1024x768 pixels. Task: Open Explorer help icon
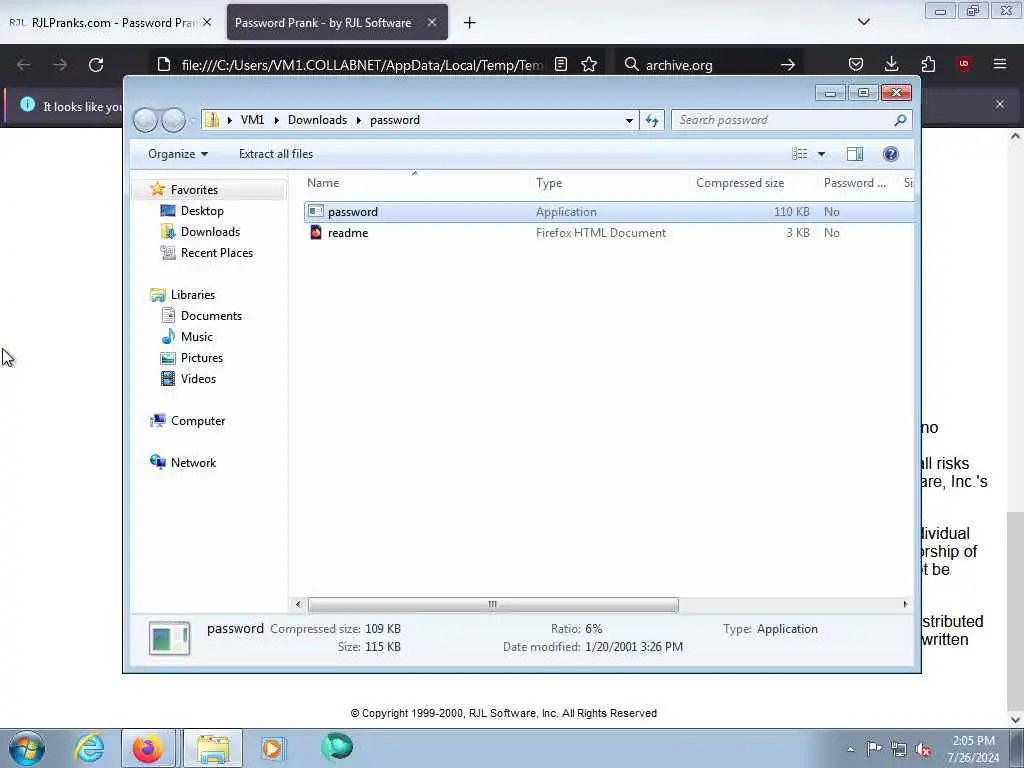(x=891, y=154)
